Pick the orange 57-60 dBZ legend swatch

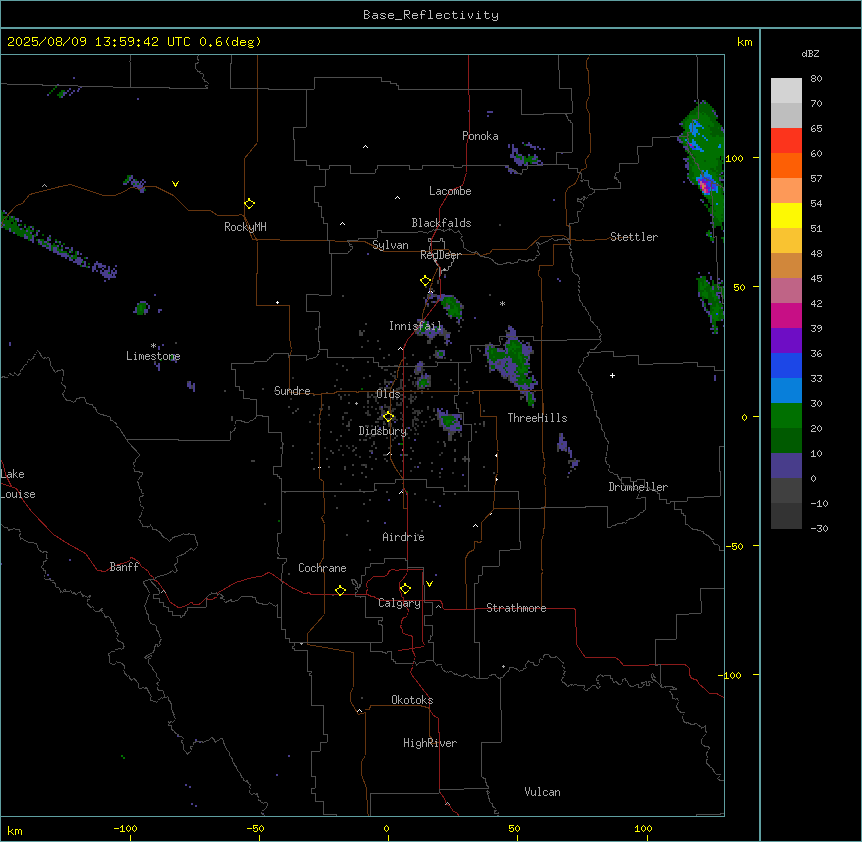tap(786, 165)
